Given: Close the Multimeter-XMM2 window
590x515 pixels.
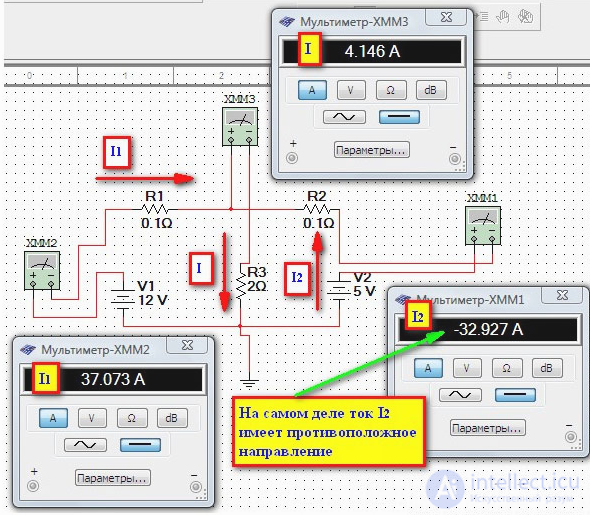Looking at the screenshot, I should [187, 345].
